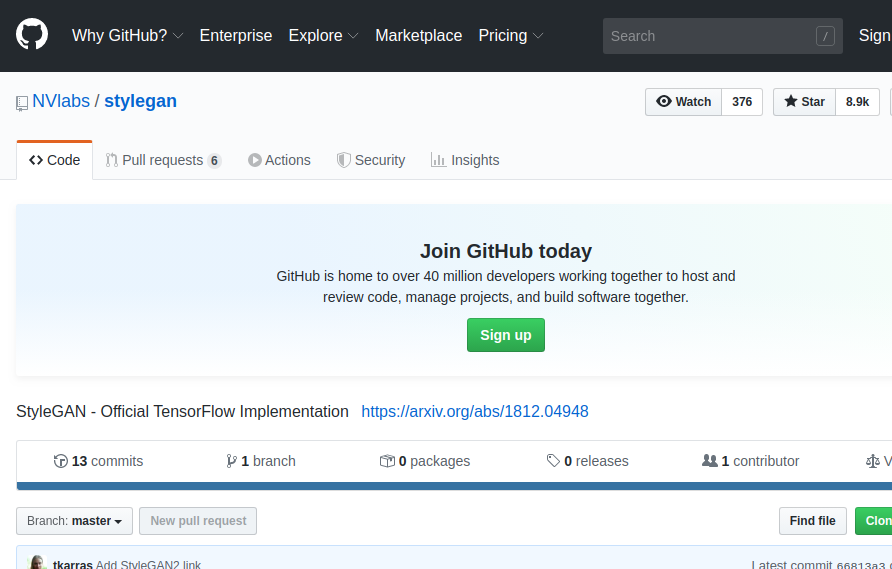Click the New pull request button
The width and height of the screenshot is (892, 569).
point(198,521)
